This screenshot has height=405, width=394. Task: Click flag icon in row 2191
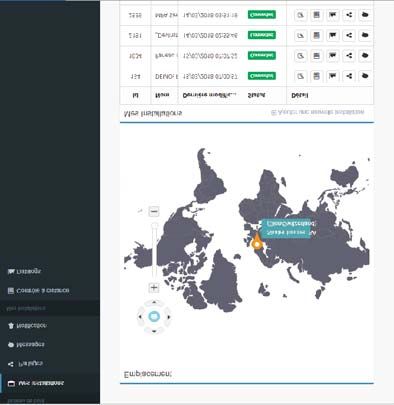pyautogui.click(x=332, y=35)
